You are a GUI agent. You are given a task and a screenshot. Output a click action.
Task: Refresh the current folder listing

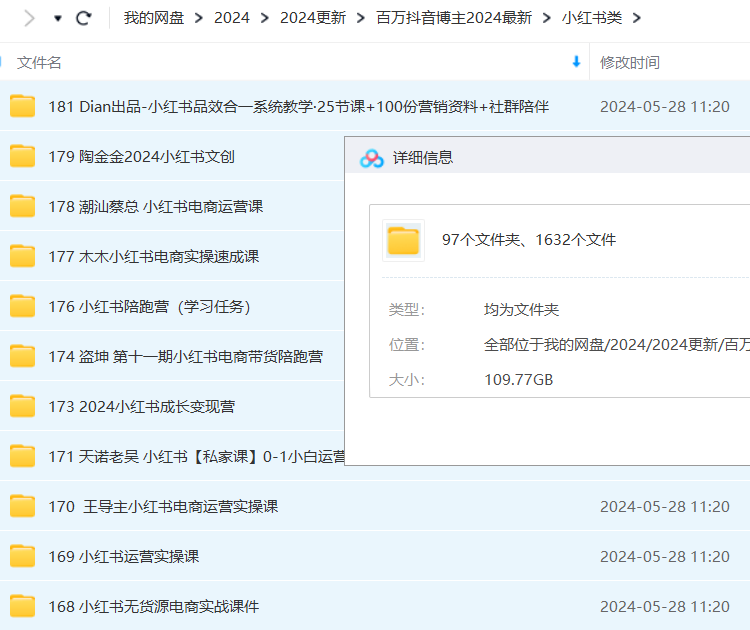point(84,18)
